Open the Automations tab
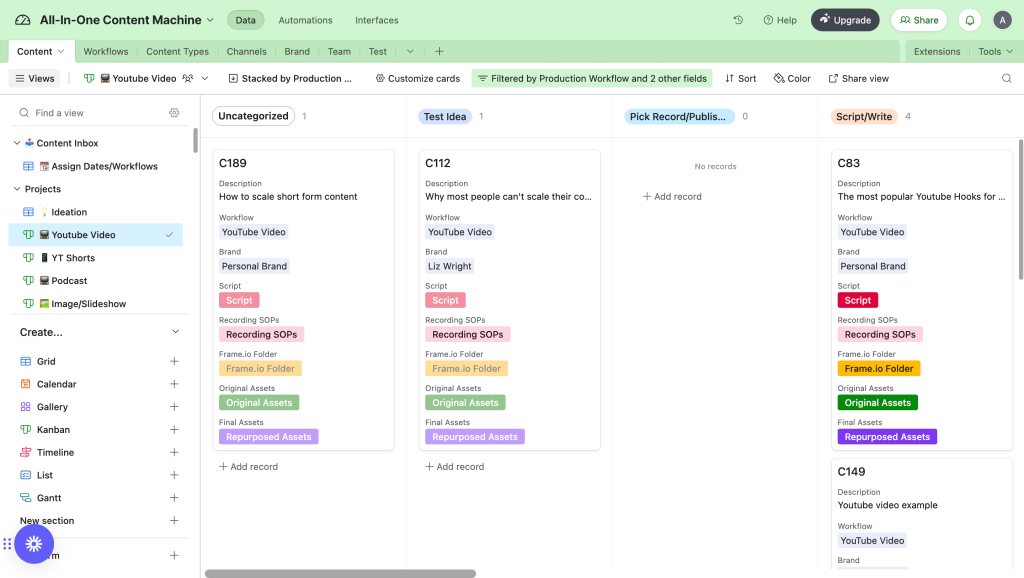Screen dimensions: 1024x578 [305, 20]
